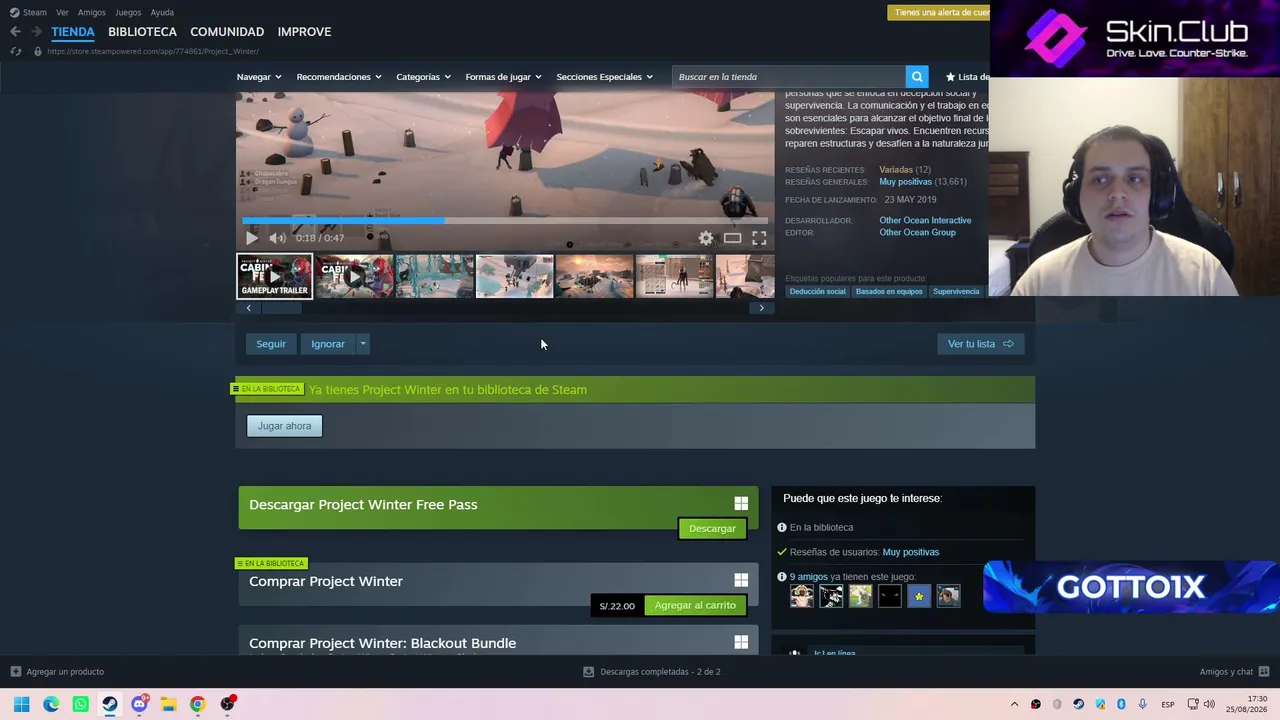Open the IMPROVE profile tab
This screenshot has width=1280, height=720.
pos(304,32)
